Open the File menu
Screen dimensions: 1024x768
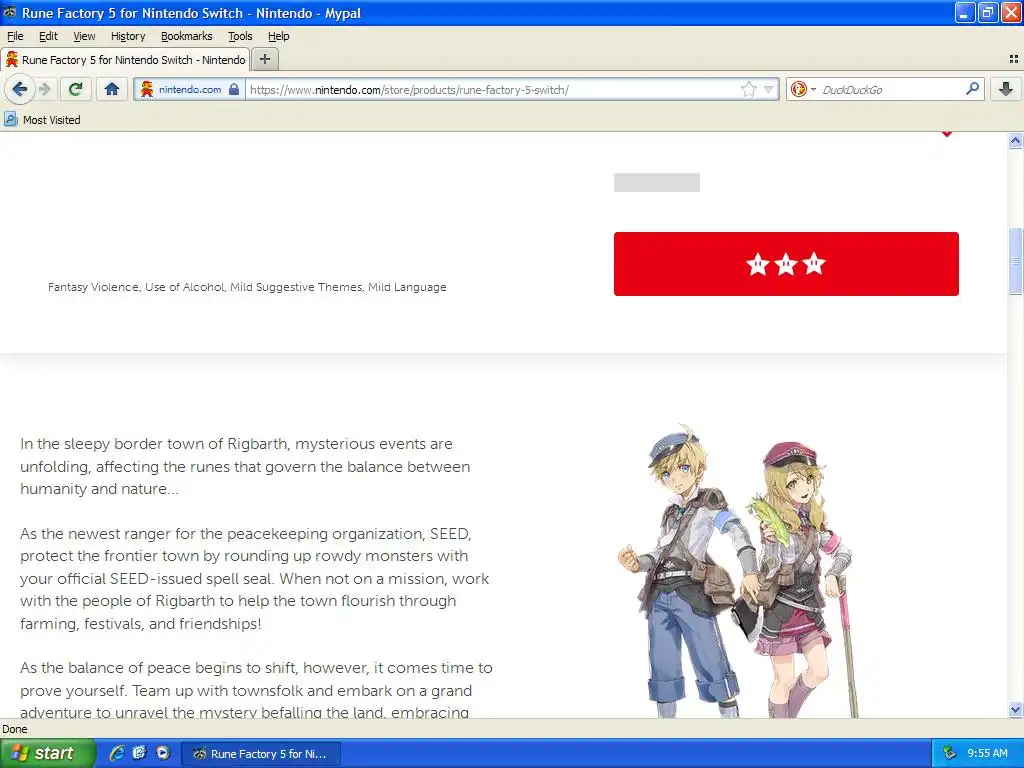15,36
